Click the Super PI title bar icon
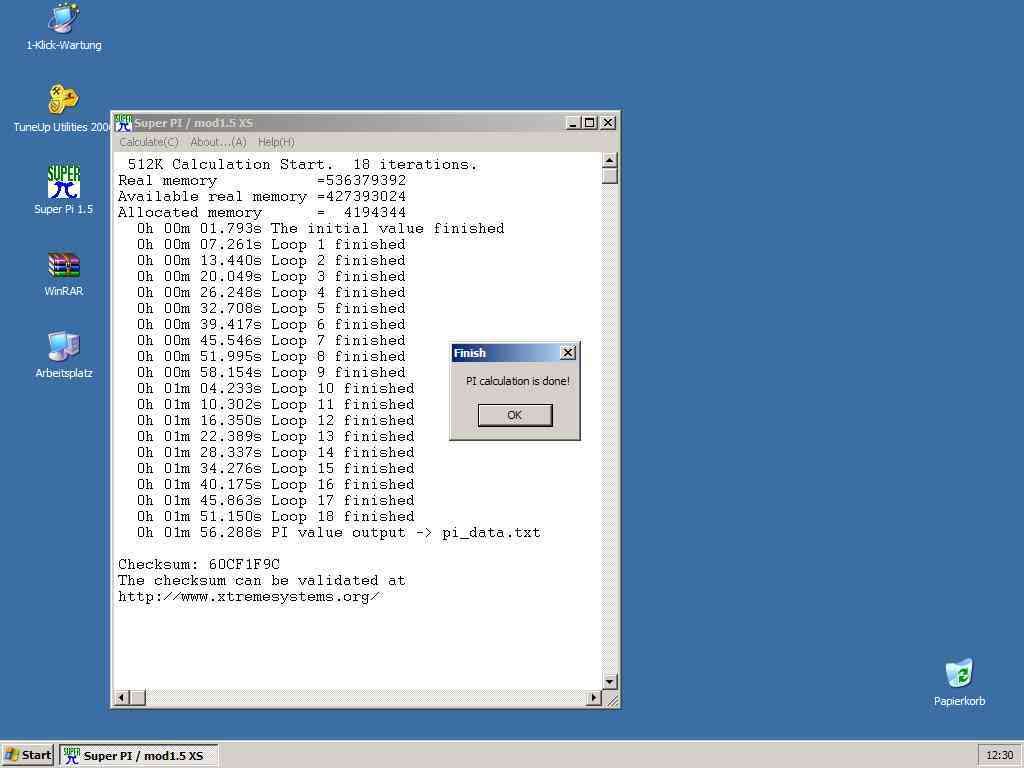This screenshot has width=1024, height=768. coord(123,123)
